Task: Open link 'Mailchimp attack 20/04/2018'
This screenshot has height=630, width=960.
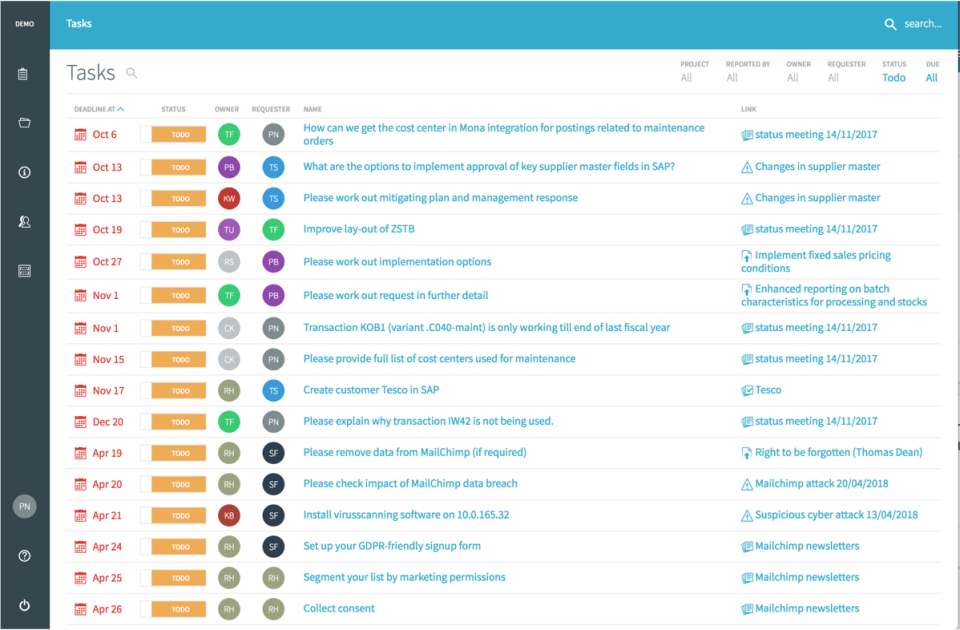Action: click(821, 484)
